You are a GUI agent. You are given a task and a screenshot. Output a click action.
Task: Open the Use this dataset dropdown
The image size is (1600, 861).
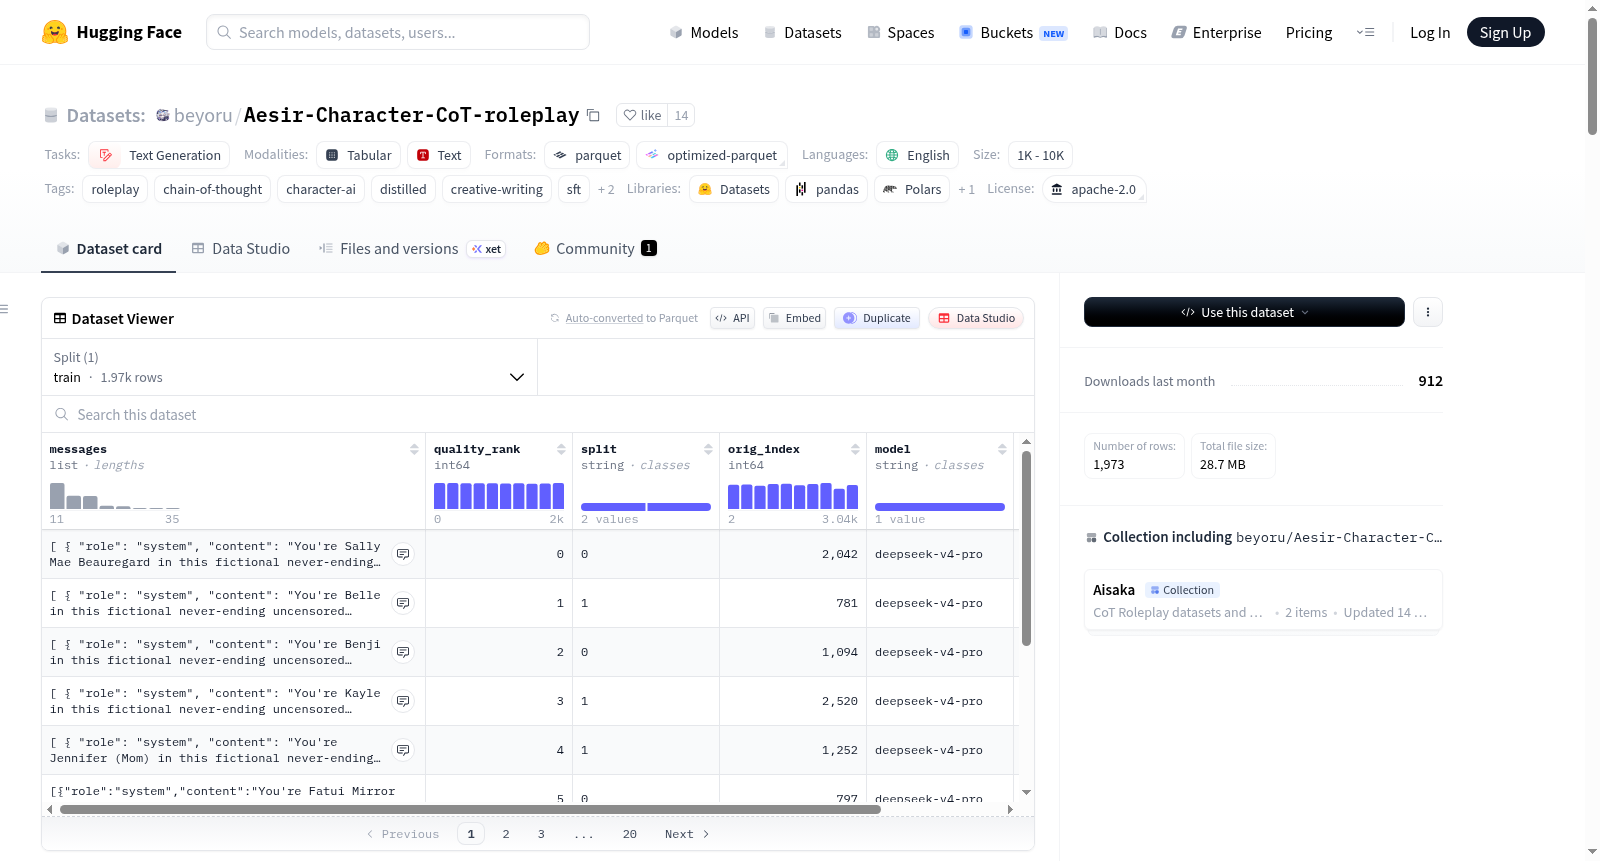[1244, 312]
